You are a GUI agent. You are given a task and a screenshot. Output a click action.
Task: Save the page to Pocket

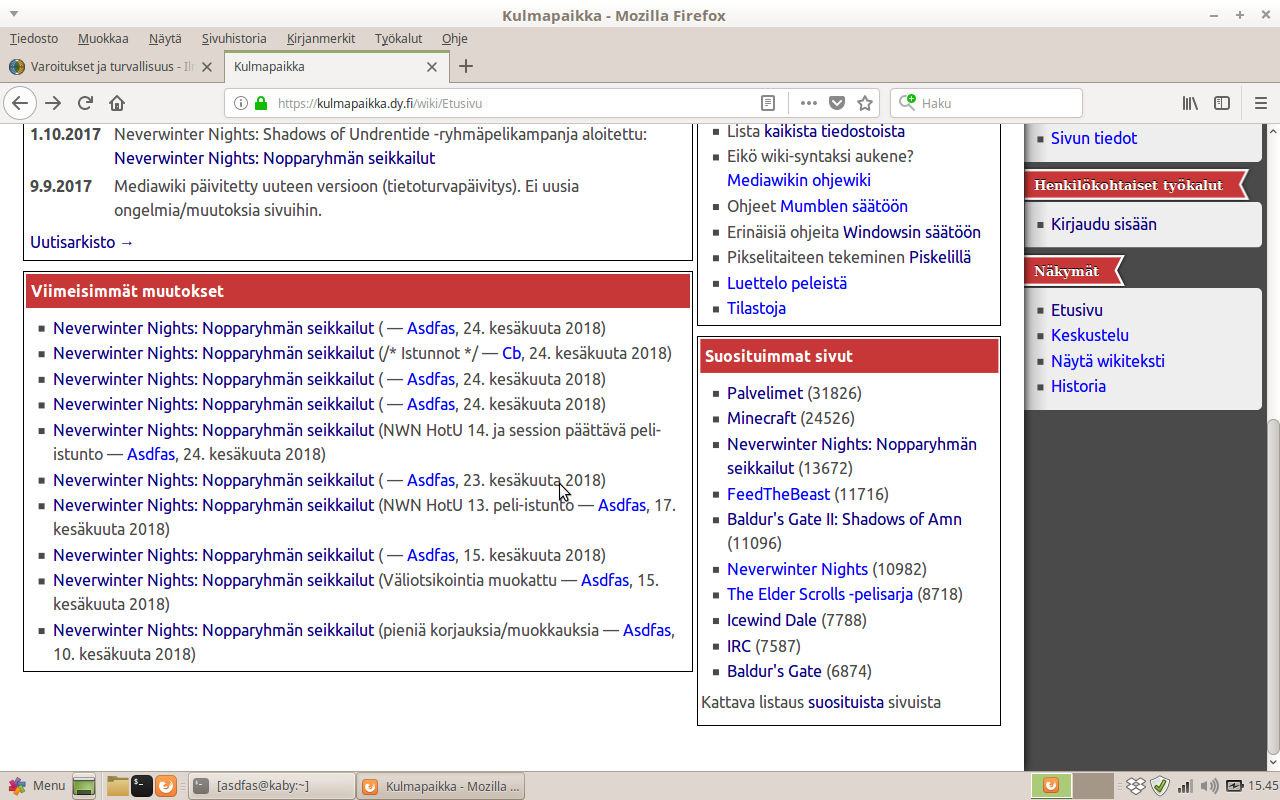(837, 103)
